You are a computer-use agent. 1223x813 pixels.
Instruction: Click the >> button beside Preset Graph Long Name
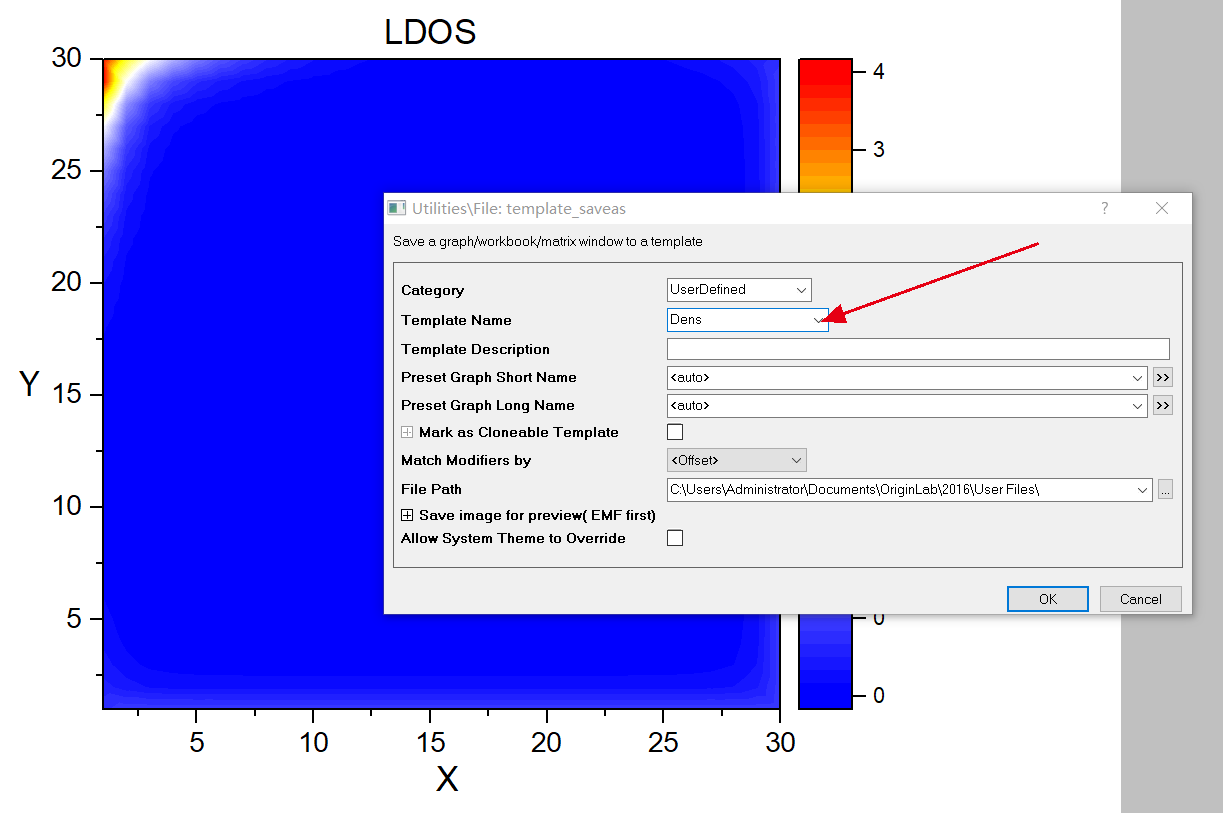click(1162, 406)
